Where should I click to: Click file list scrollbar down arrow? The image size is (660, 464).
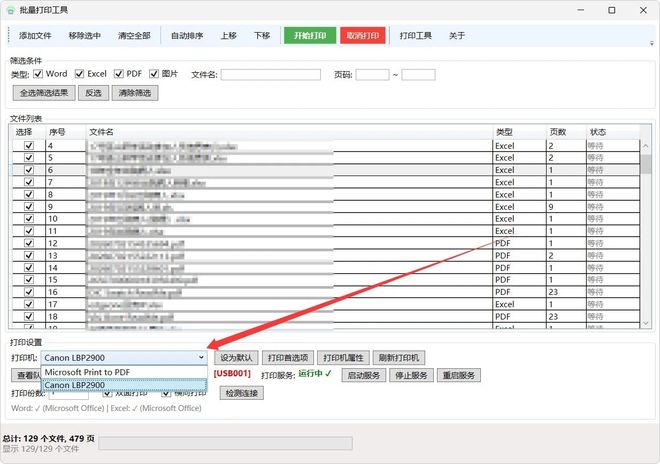(646, 323)
